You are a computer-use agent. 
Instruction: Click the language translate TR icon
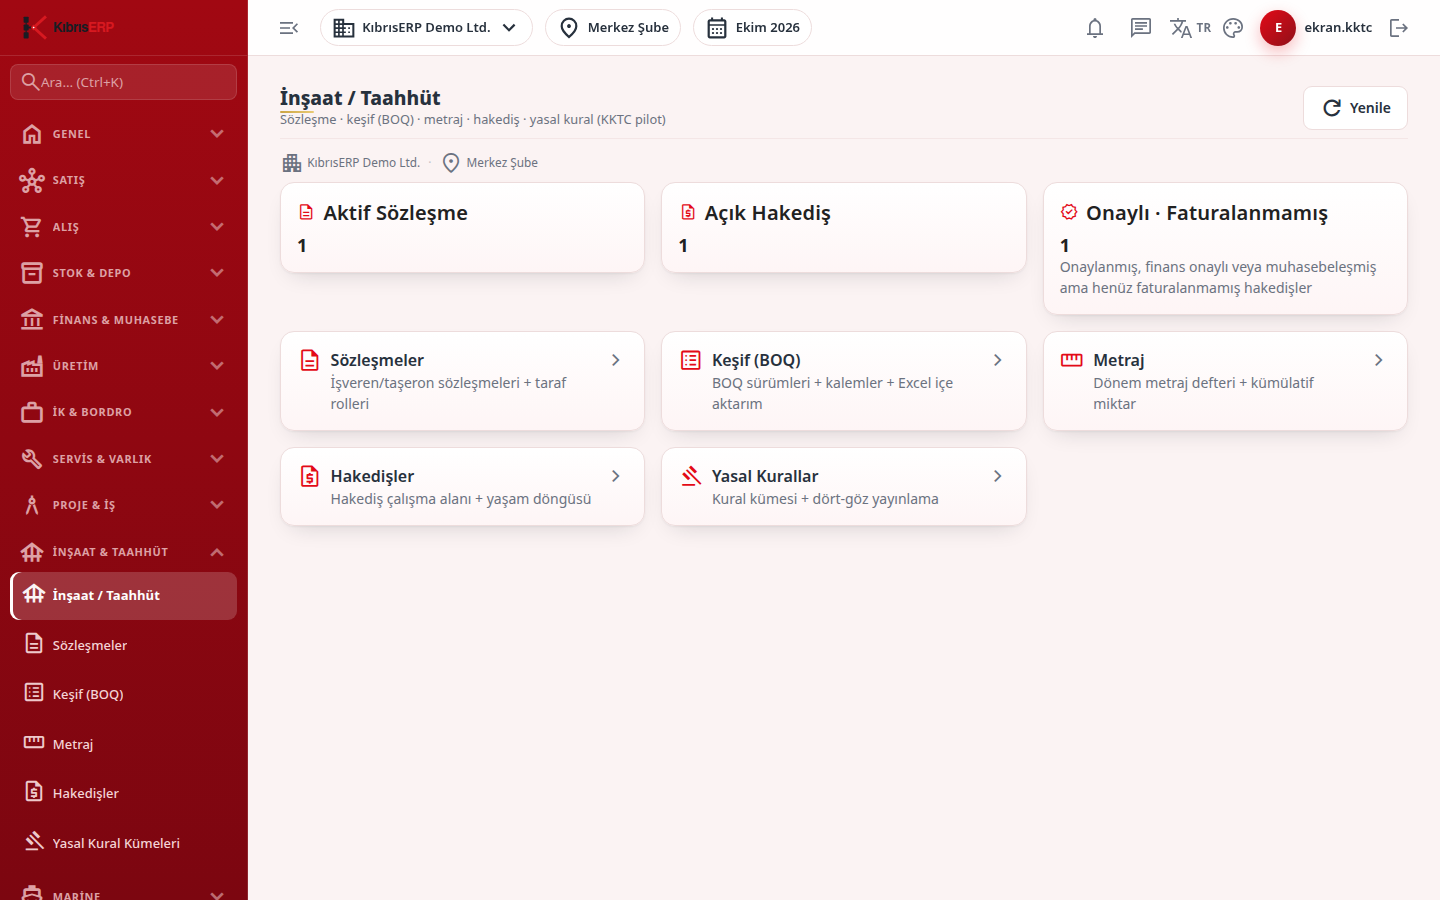(1190, 28)
